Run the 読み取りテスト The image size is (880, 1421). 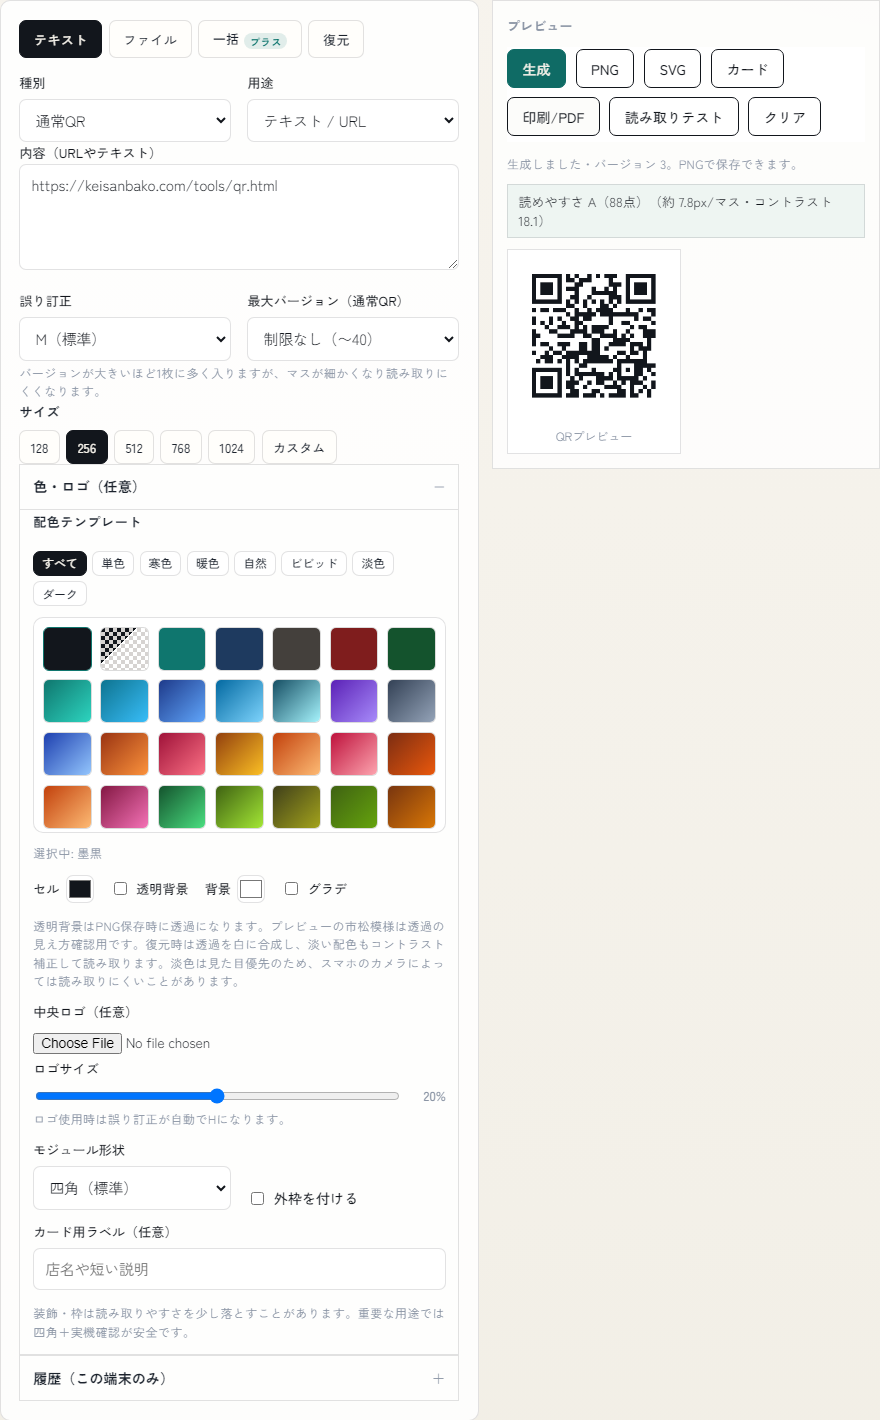click(674, 117)
